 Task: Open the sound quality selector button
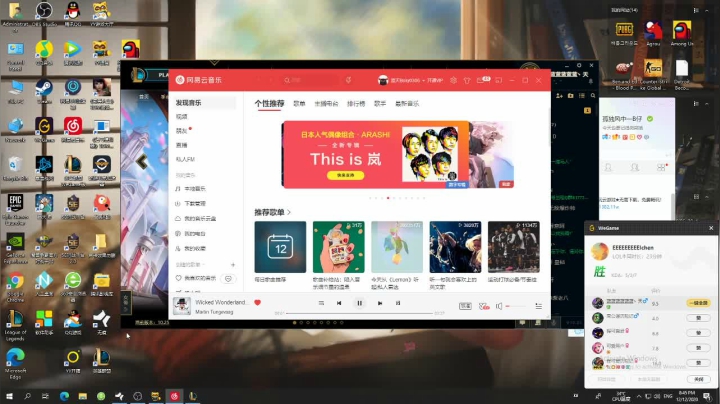465,306
